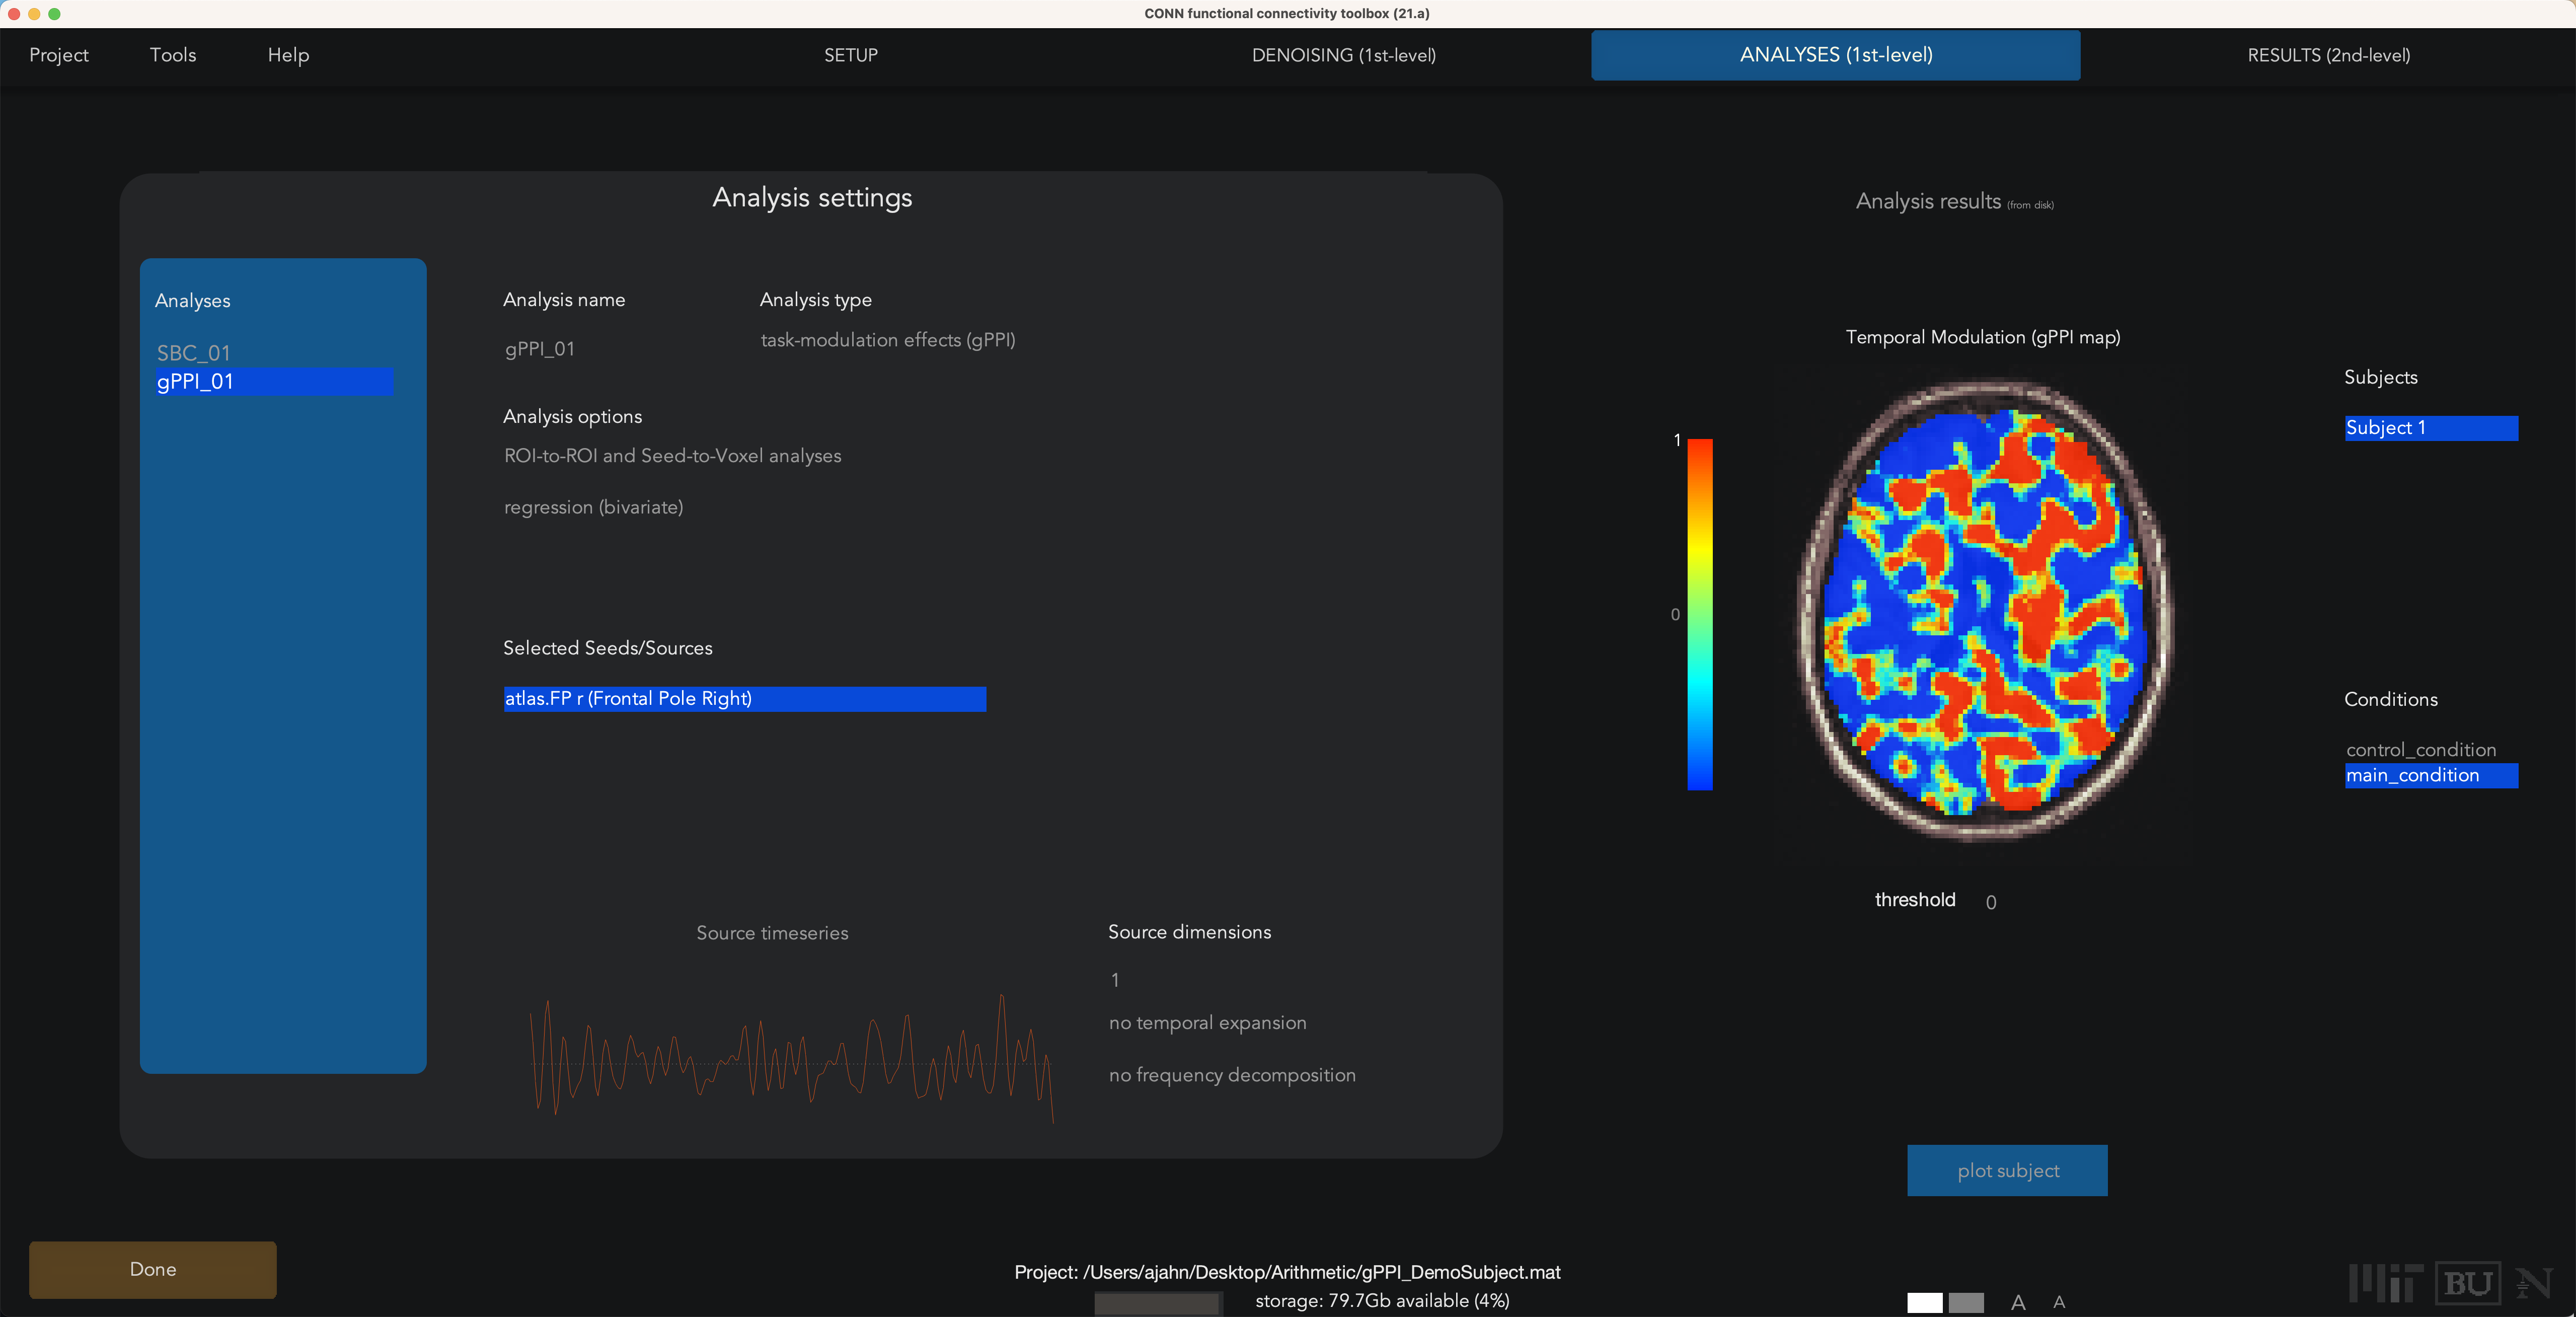
Task: Open the Analysis type dropdown
Action: (888, 340)
